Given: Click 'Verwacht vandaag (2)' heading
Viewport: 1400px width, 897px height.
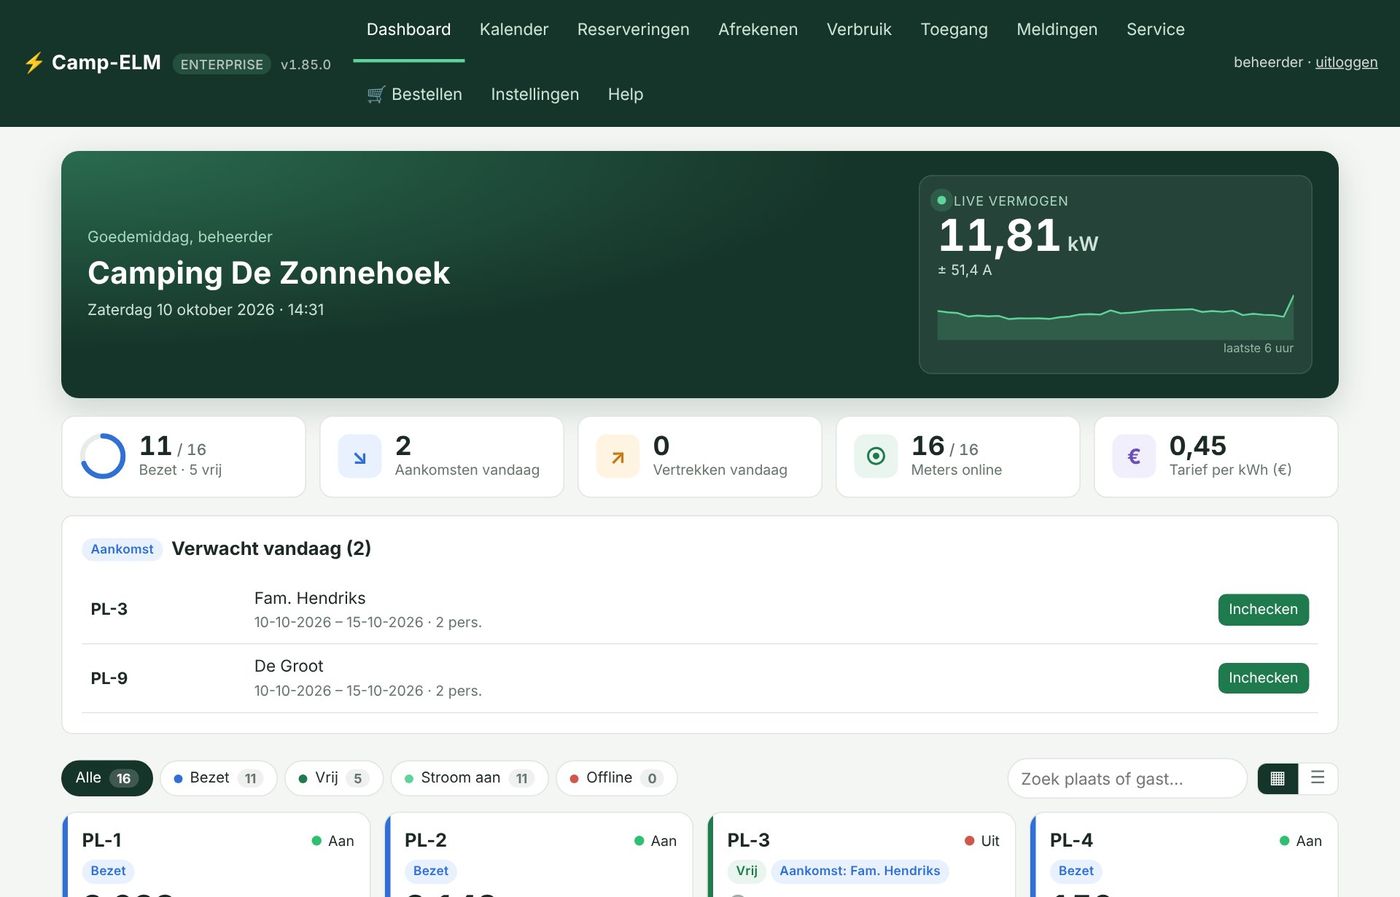Looking at the screenshot, I should 271,548.
